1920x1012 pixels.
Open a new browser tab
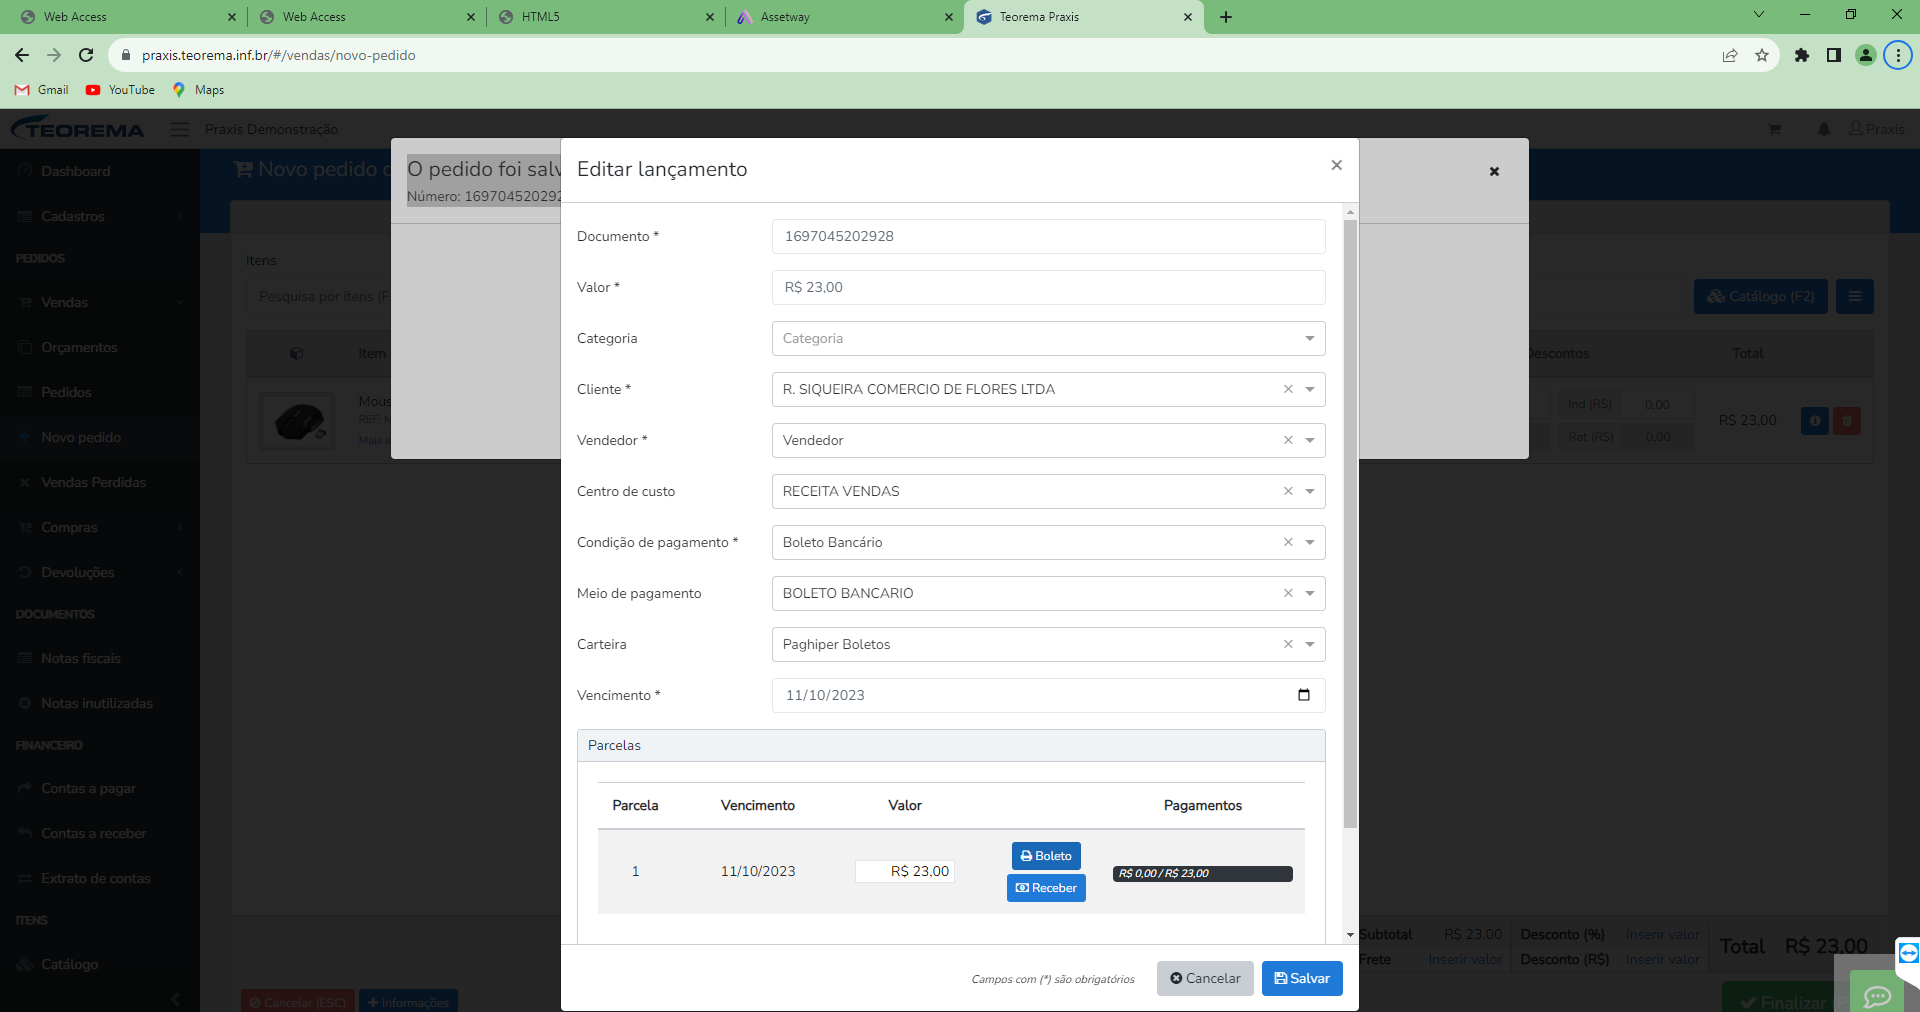[x=1226, y=17]
